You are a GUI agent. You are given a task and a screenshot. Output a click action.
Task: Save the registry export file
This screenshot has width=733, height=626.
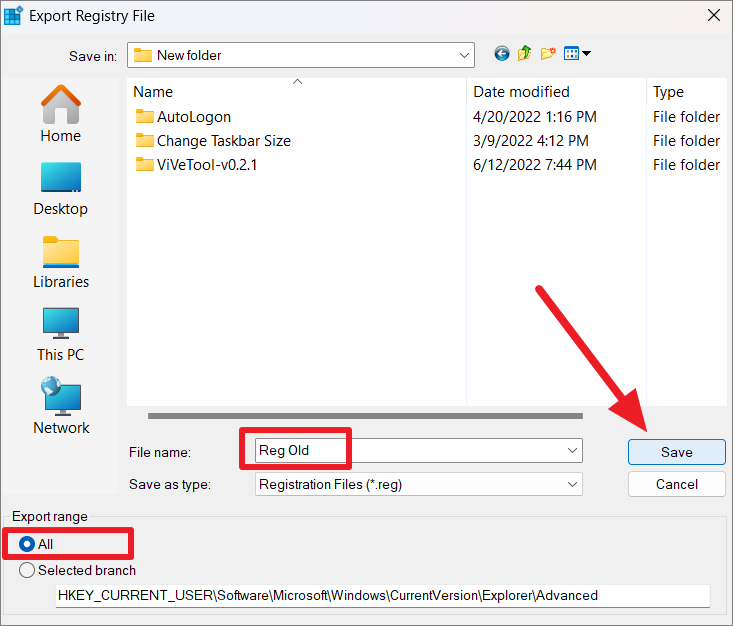pyautogui.click(x=676, y=452)
